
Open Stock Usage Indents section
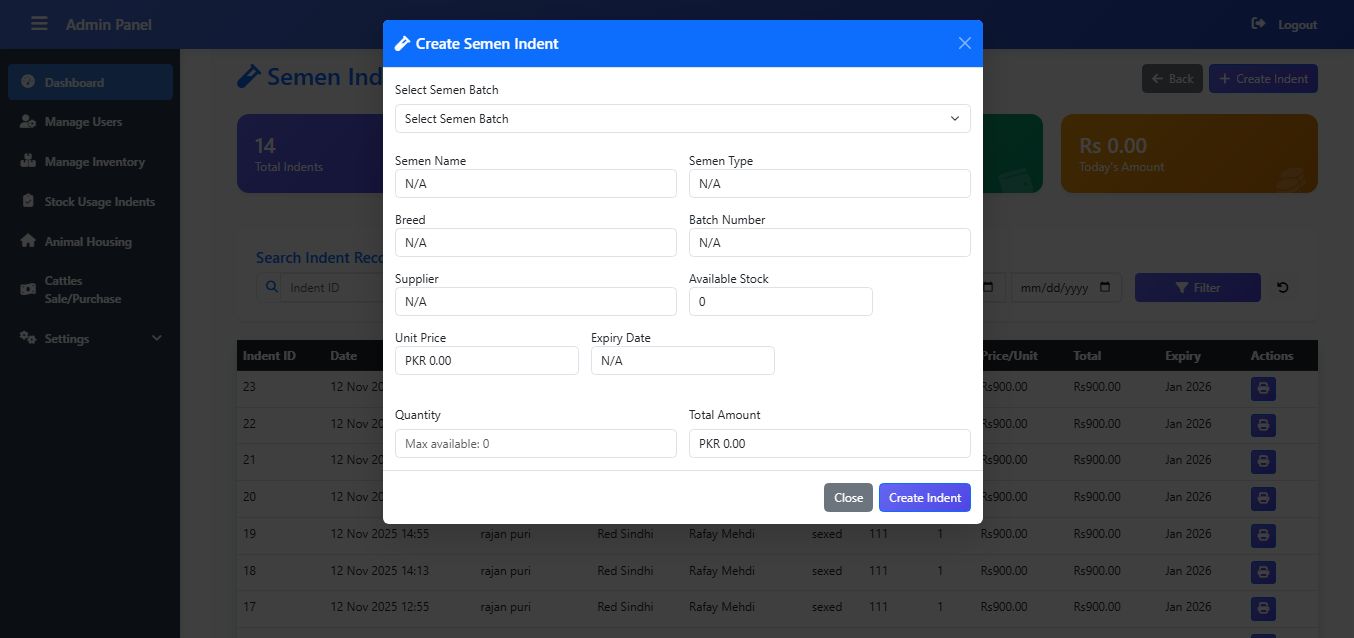tap(99, 202)
